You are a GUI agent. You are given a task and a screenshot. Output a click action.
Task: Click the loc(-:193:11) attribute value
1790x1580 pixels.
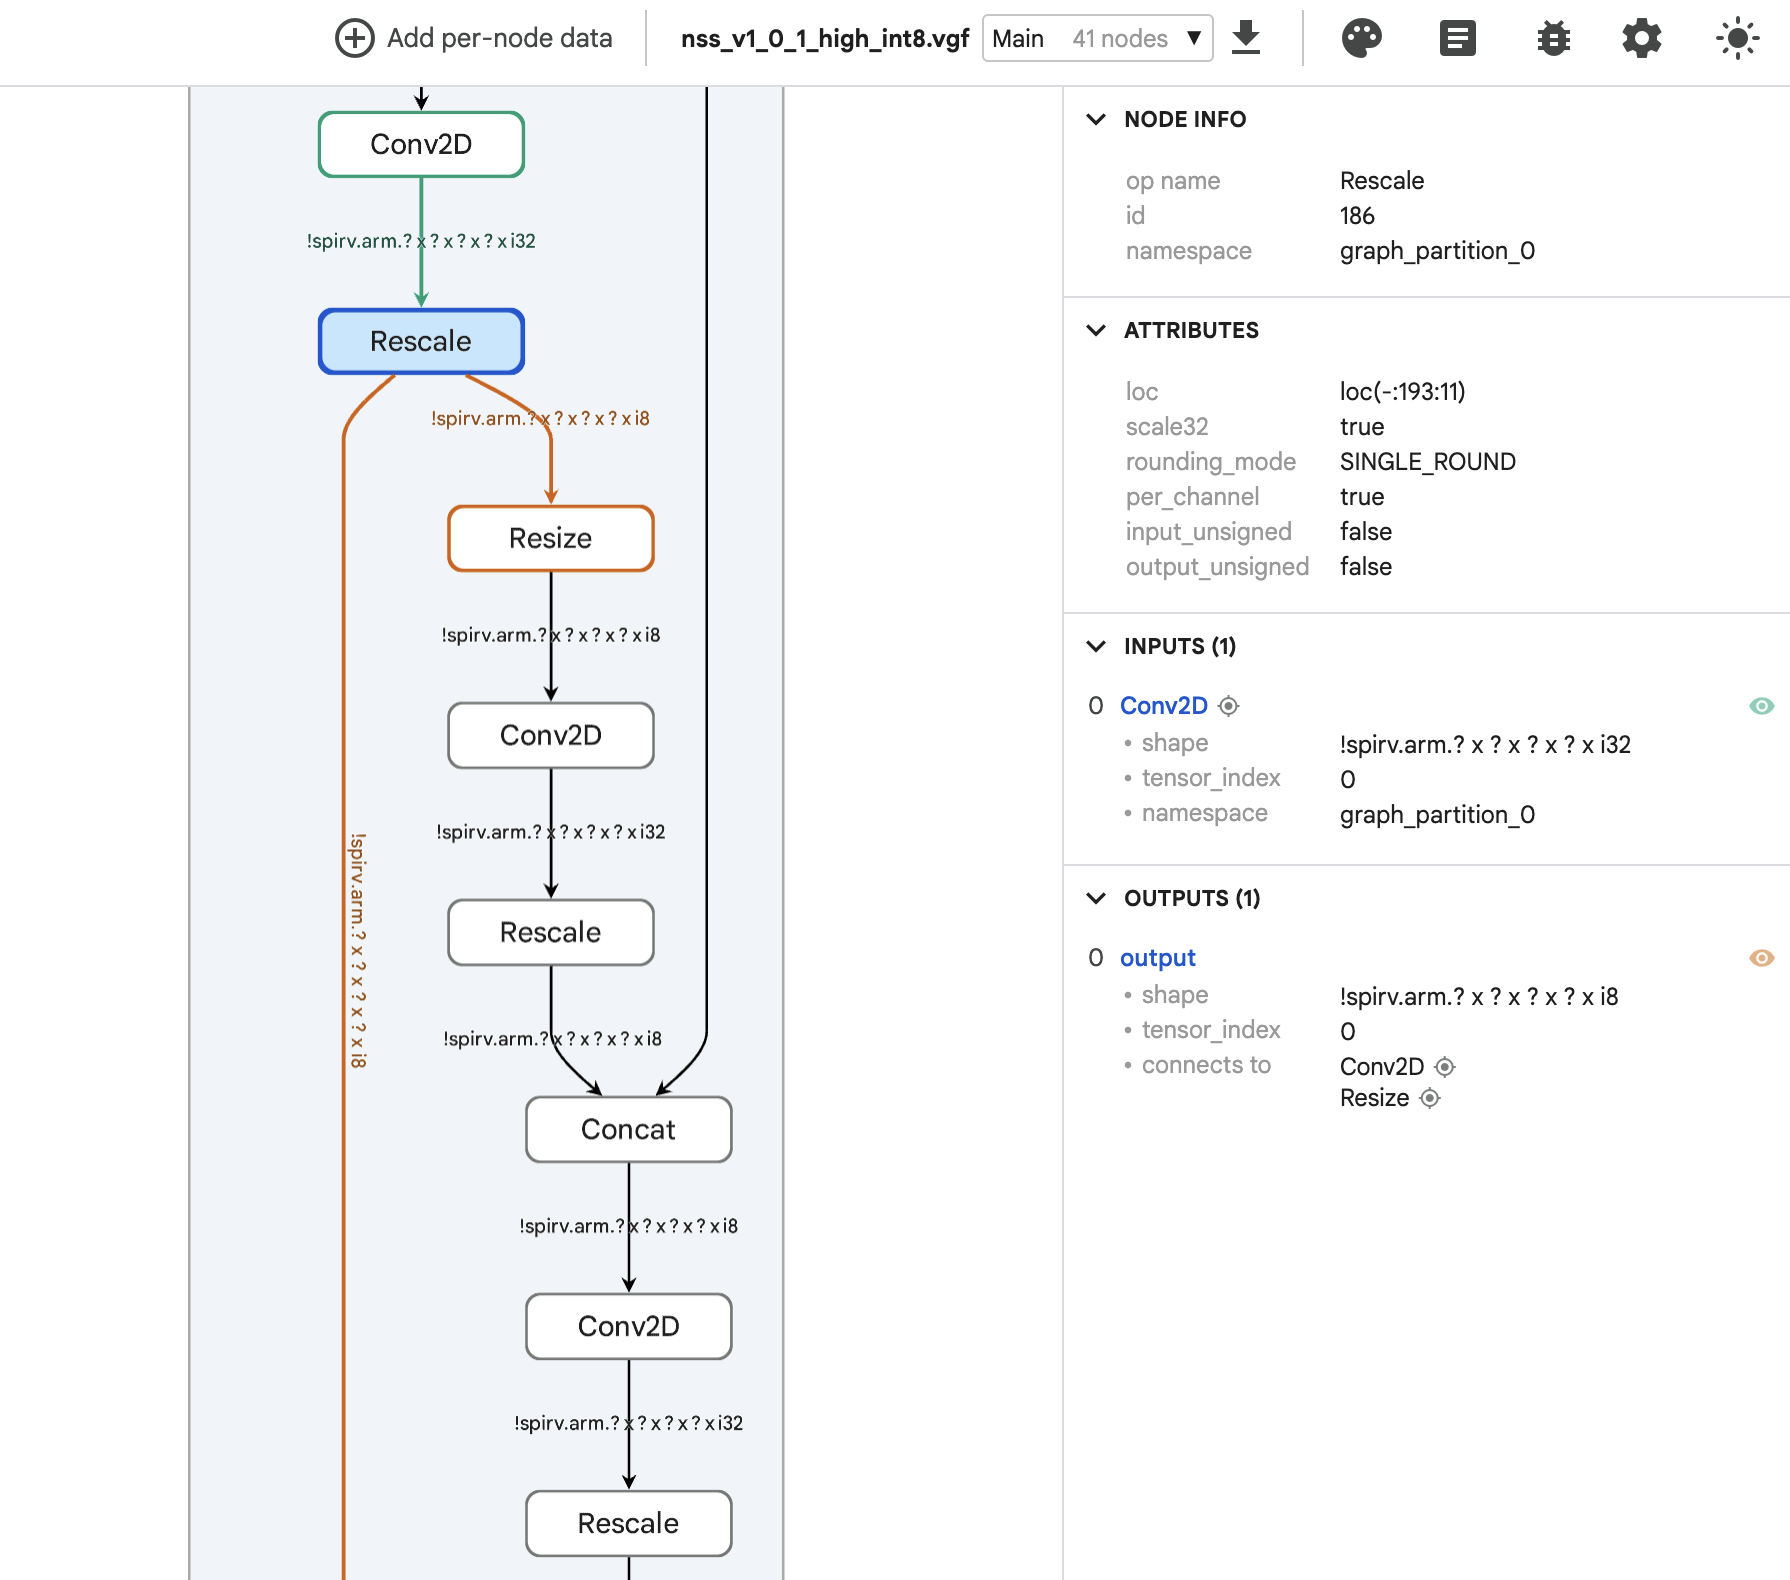pos(1402,392)
